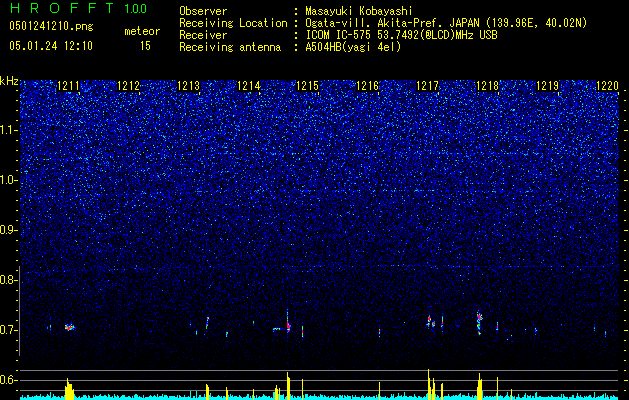The width and height of the screenshot is (629, 400).
Task: Click the Observer field label
Action: coord(203,11)
